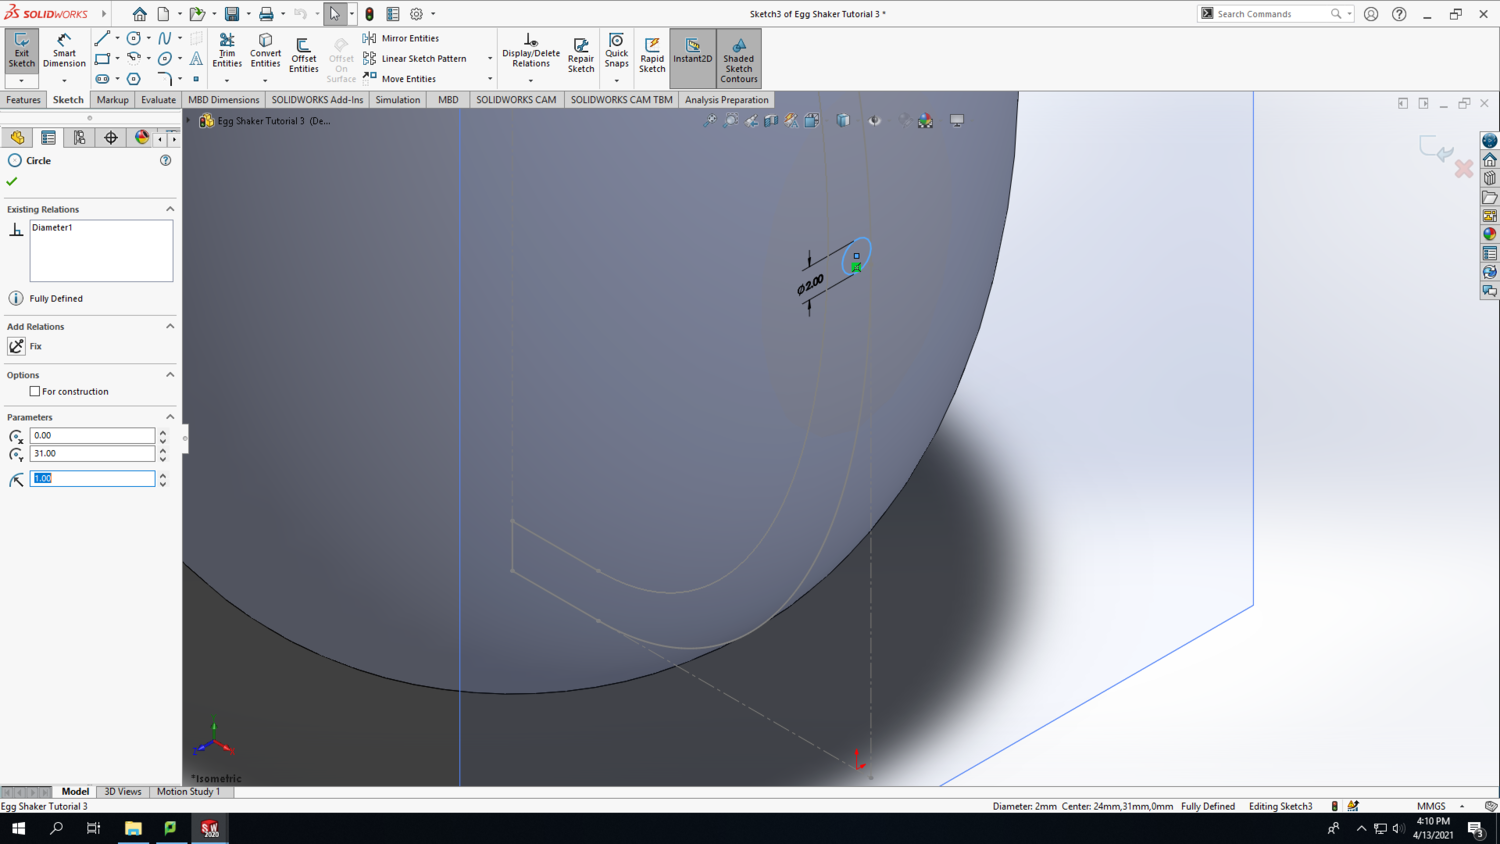Click Move Entities
The width and height of the screenshot is (1500, 844).
pos(399,78)
